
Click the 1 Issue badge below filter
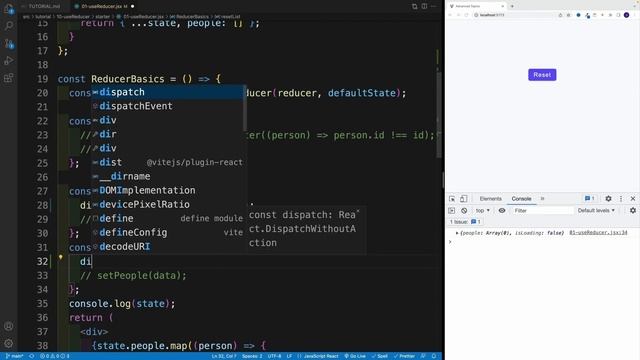tap(465, 222)
